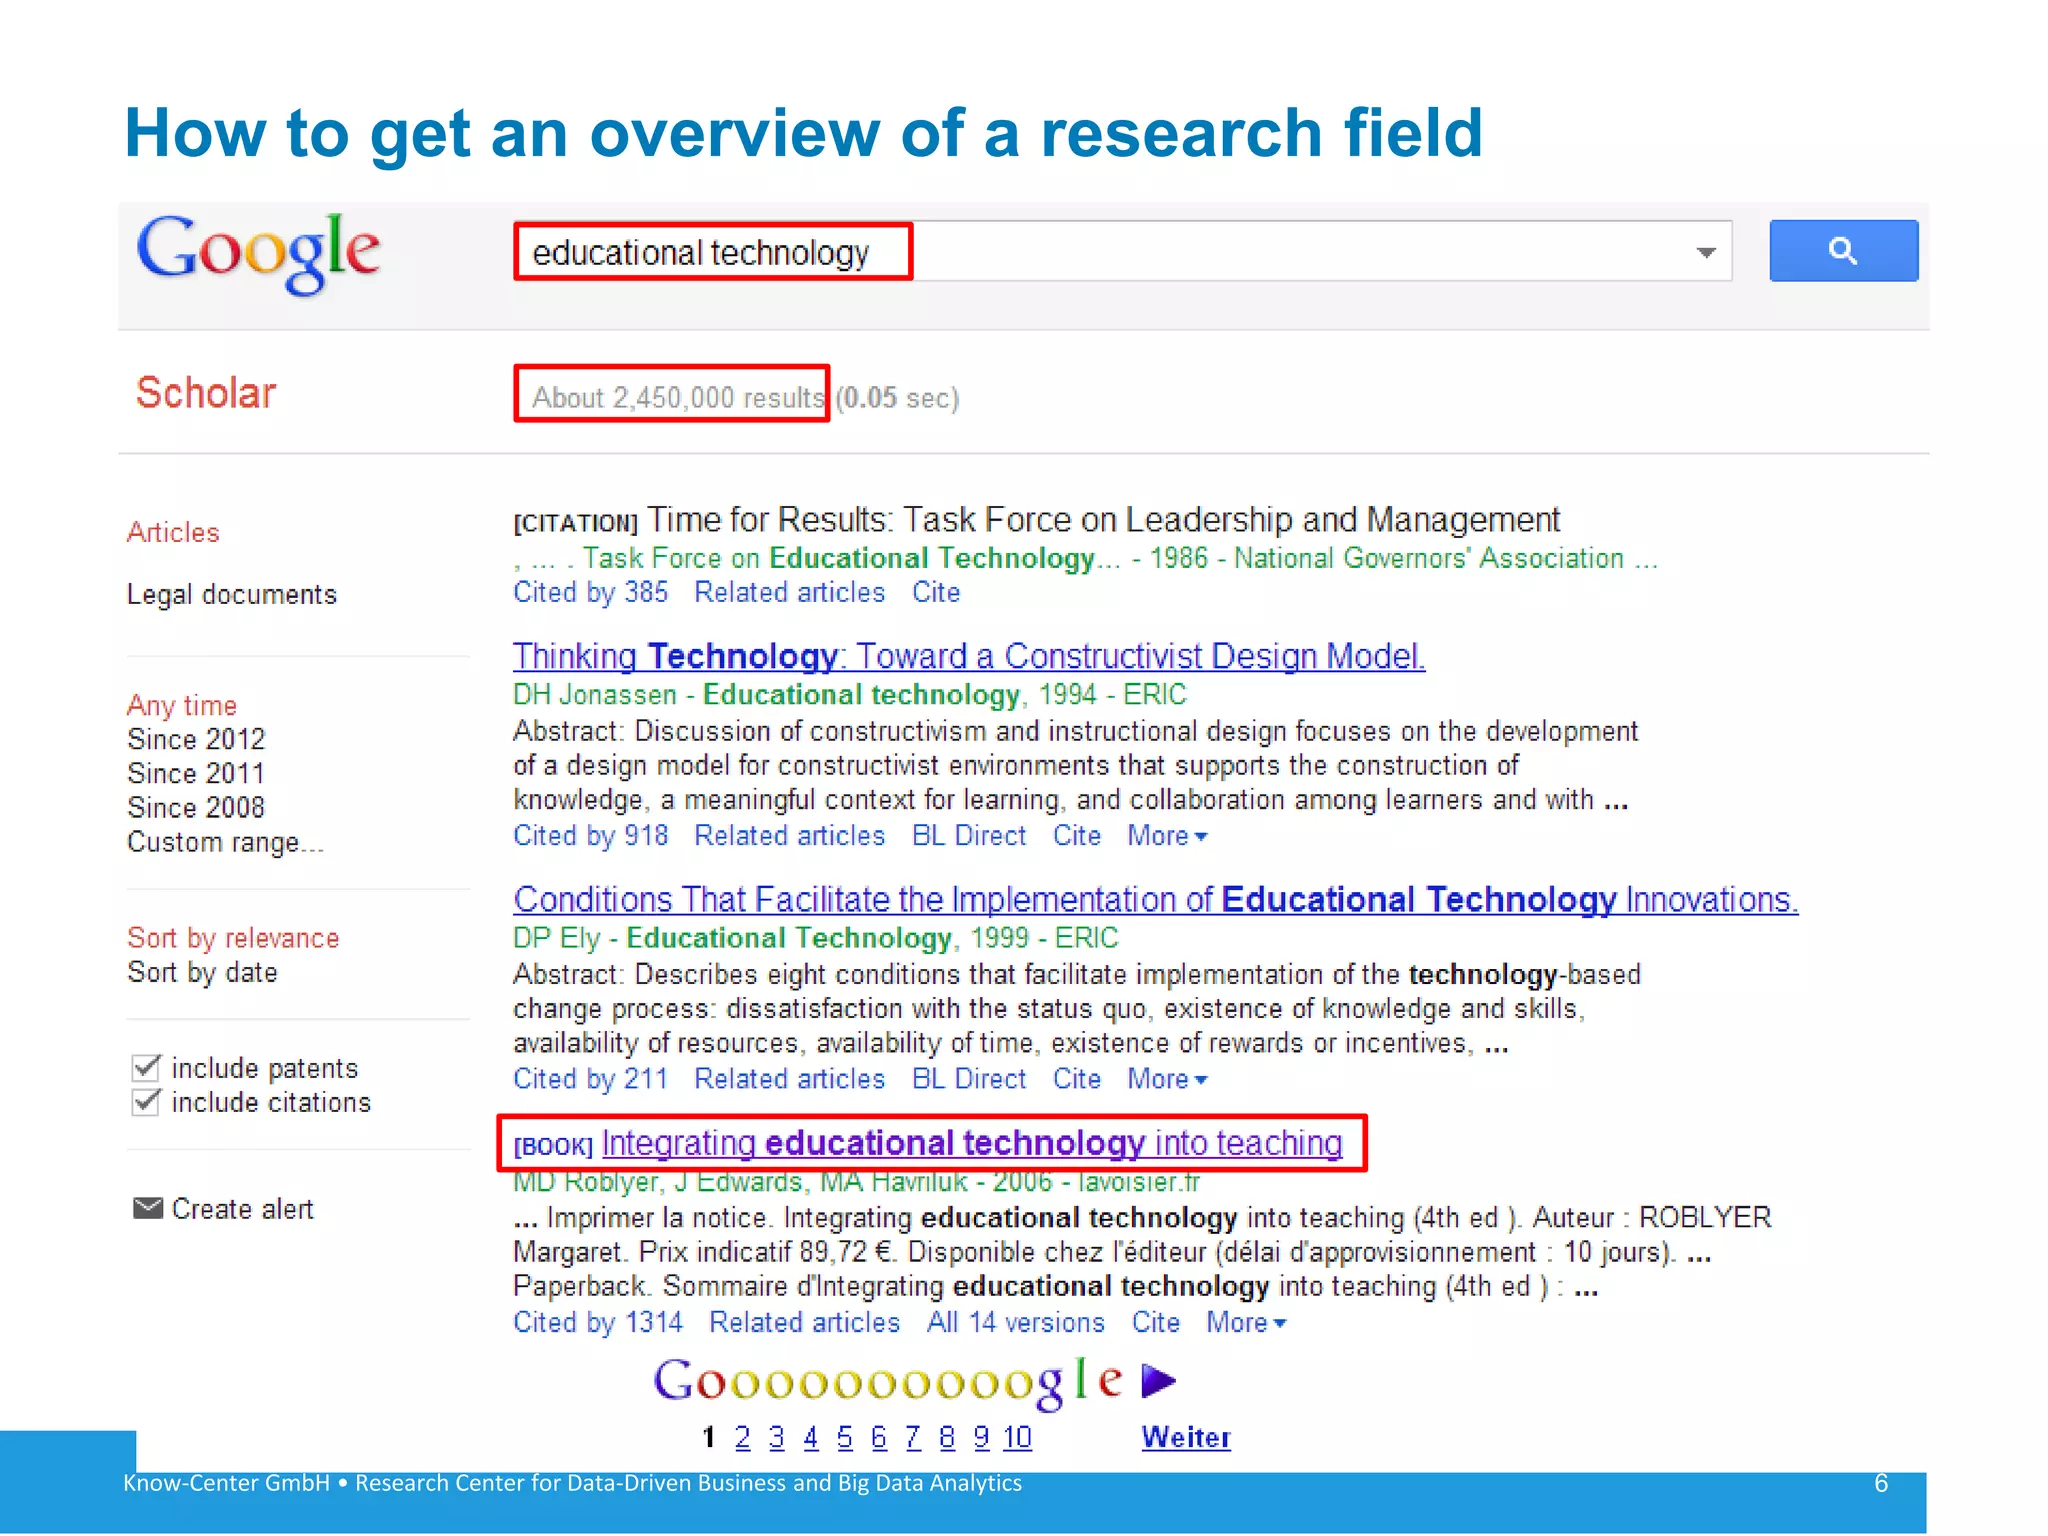
Task: Open Custom range date option
Action: (x=225, y=842)
